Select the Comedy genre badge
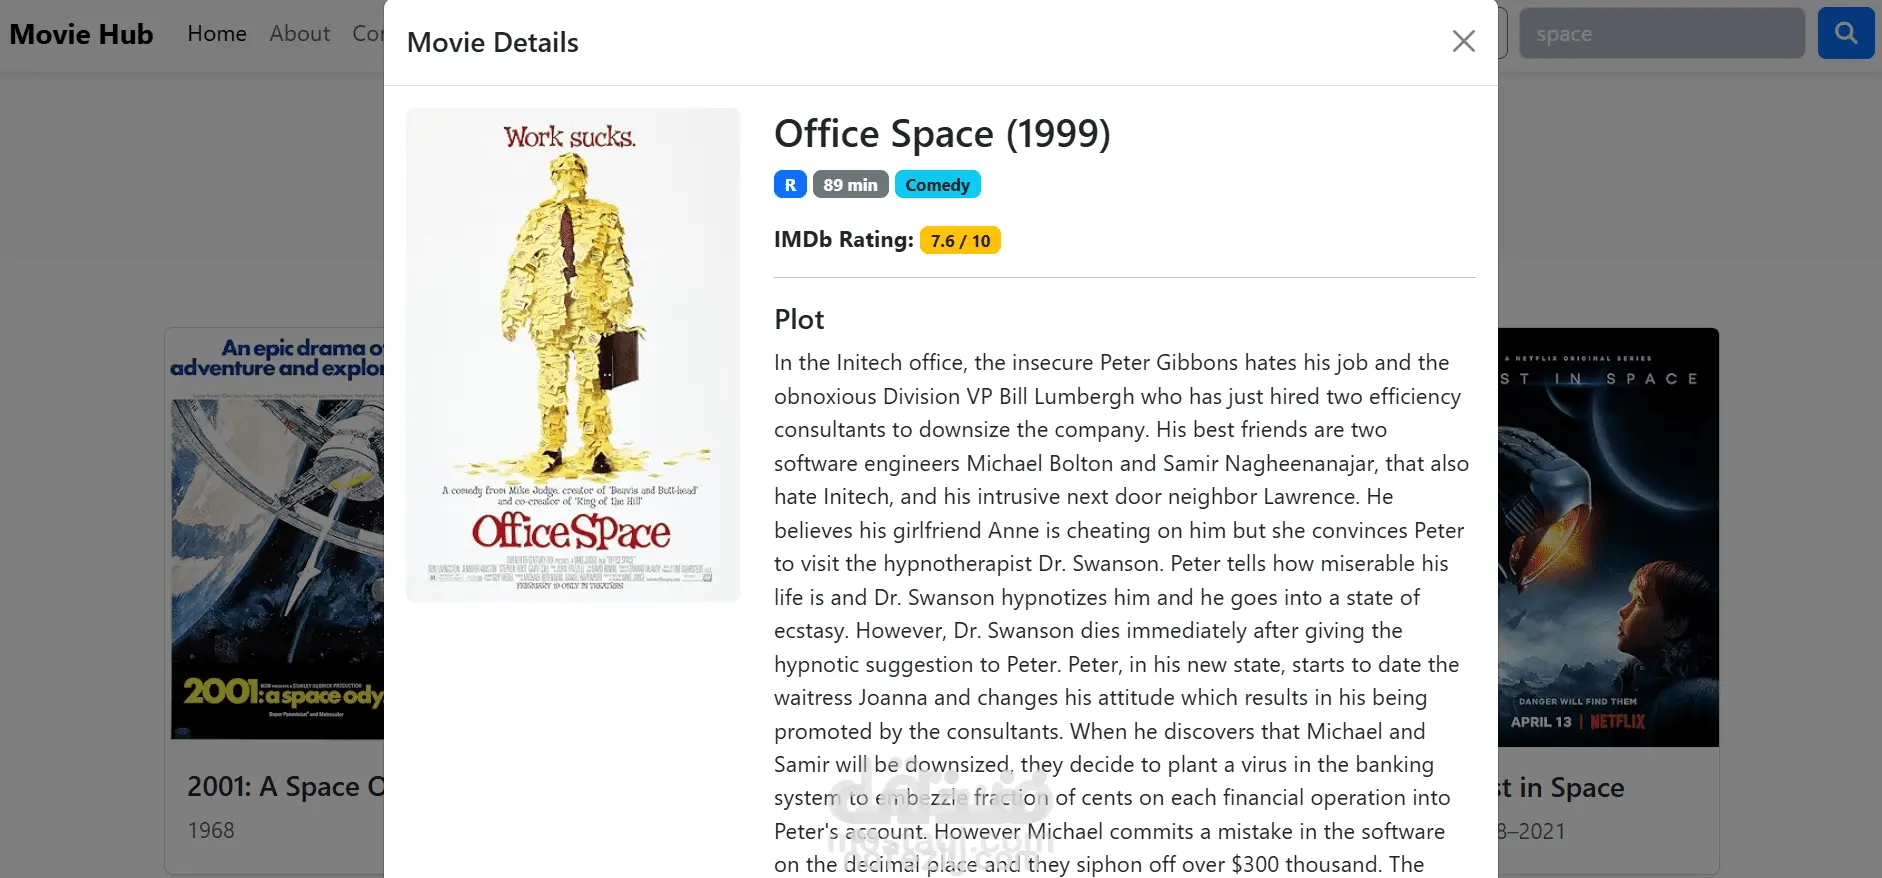 (937, 185)
